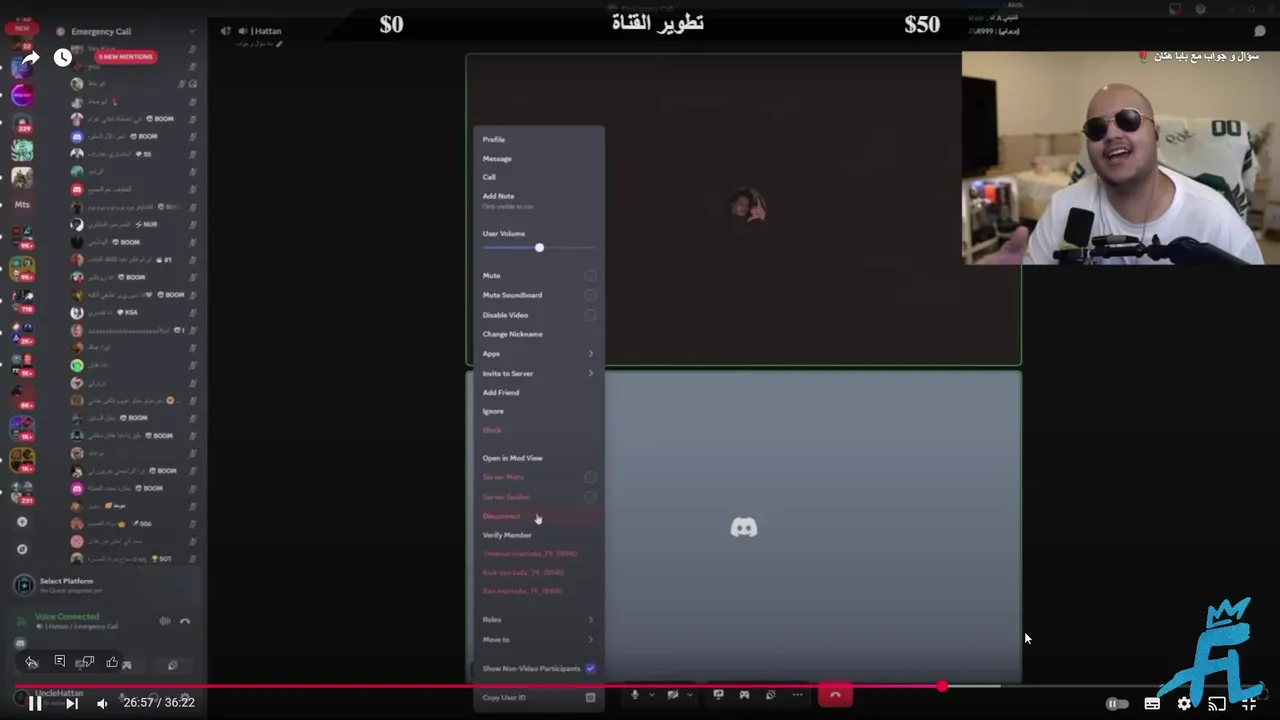Open the chat bubble icon at top right
Screen dimensions: 1280x720
pyautogui.click(x=1259, y=31)
